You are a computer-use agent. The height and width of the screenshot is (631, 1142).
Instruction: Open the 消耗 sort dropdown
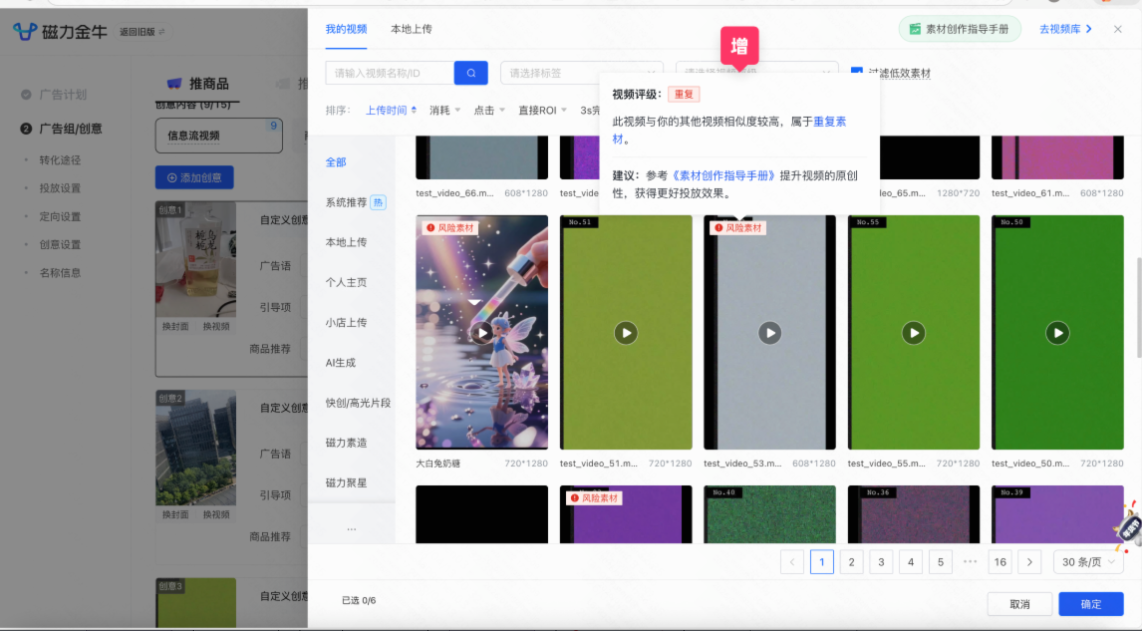tap(444, 110)
